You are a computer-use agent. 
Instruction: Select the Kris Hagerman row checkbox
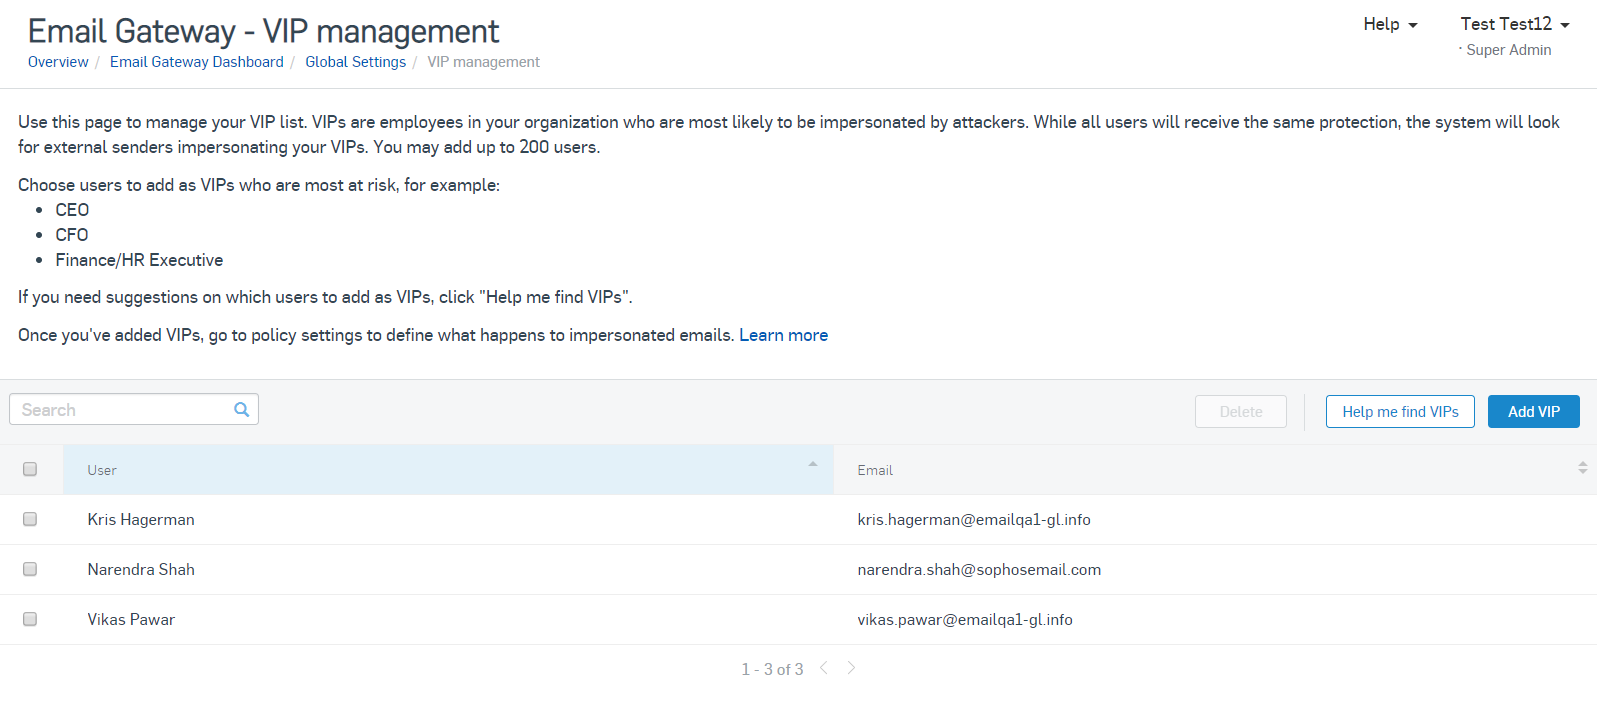point(30,519)
